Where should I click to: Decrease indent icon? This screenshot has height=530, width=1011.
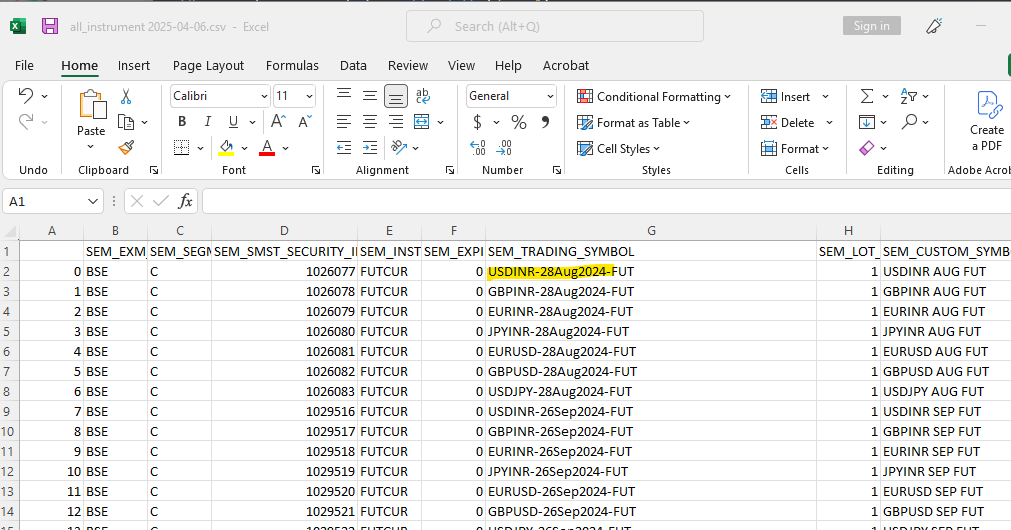point(344,148)
